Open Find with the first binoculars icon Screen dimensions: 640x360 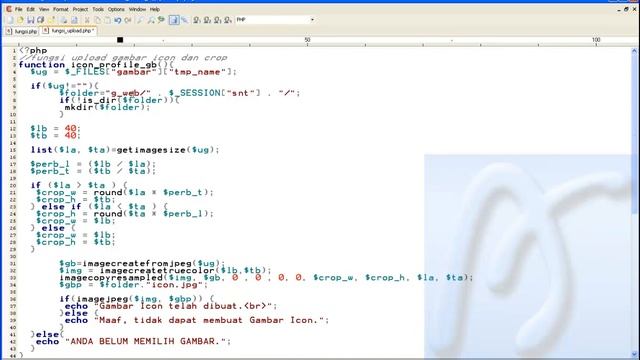coord(140,20)
